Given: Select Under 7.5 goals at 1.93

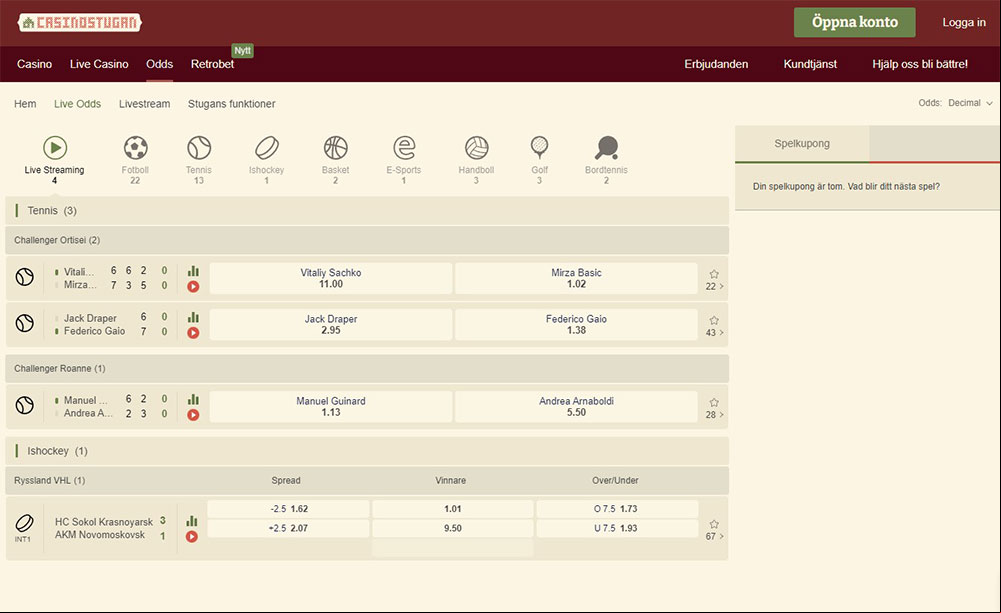Looking at the screenshot, I should [617, 528].
